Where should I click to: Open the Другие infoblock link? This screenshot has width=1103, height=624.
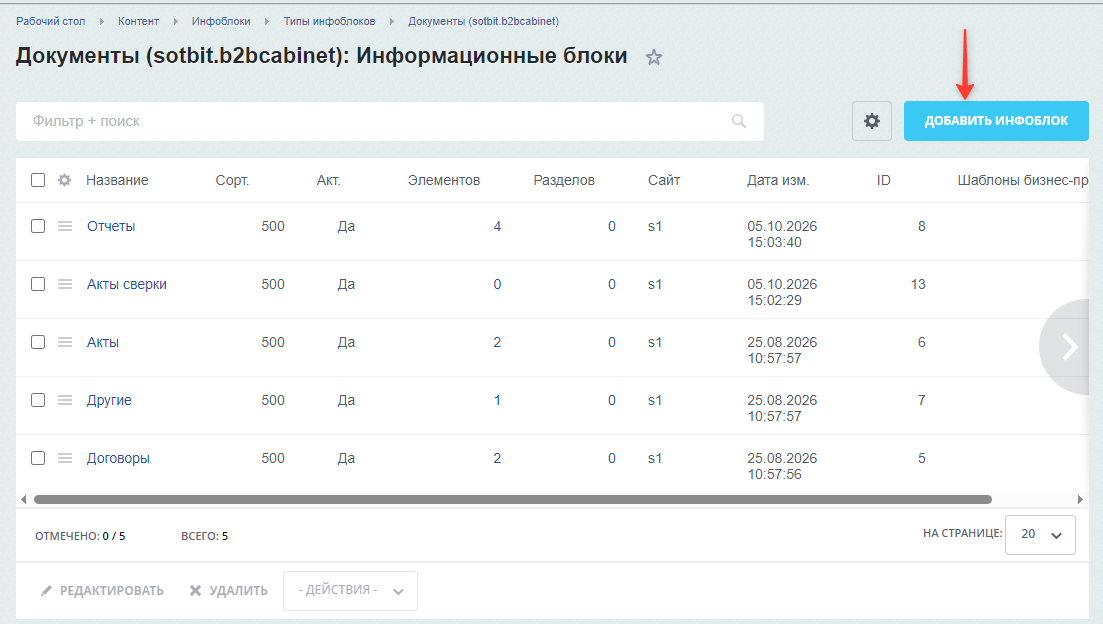[x=109, y=401]
